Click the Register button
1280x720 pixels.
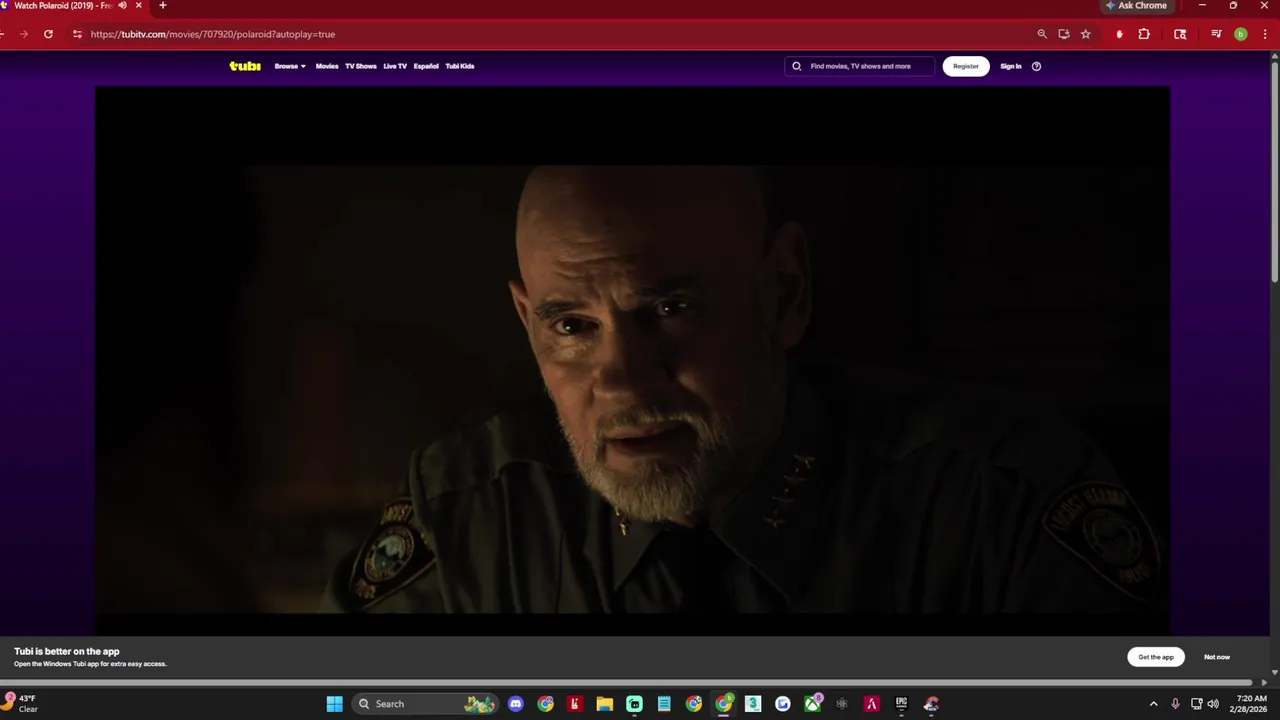tap(966, 66)
